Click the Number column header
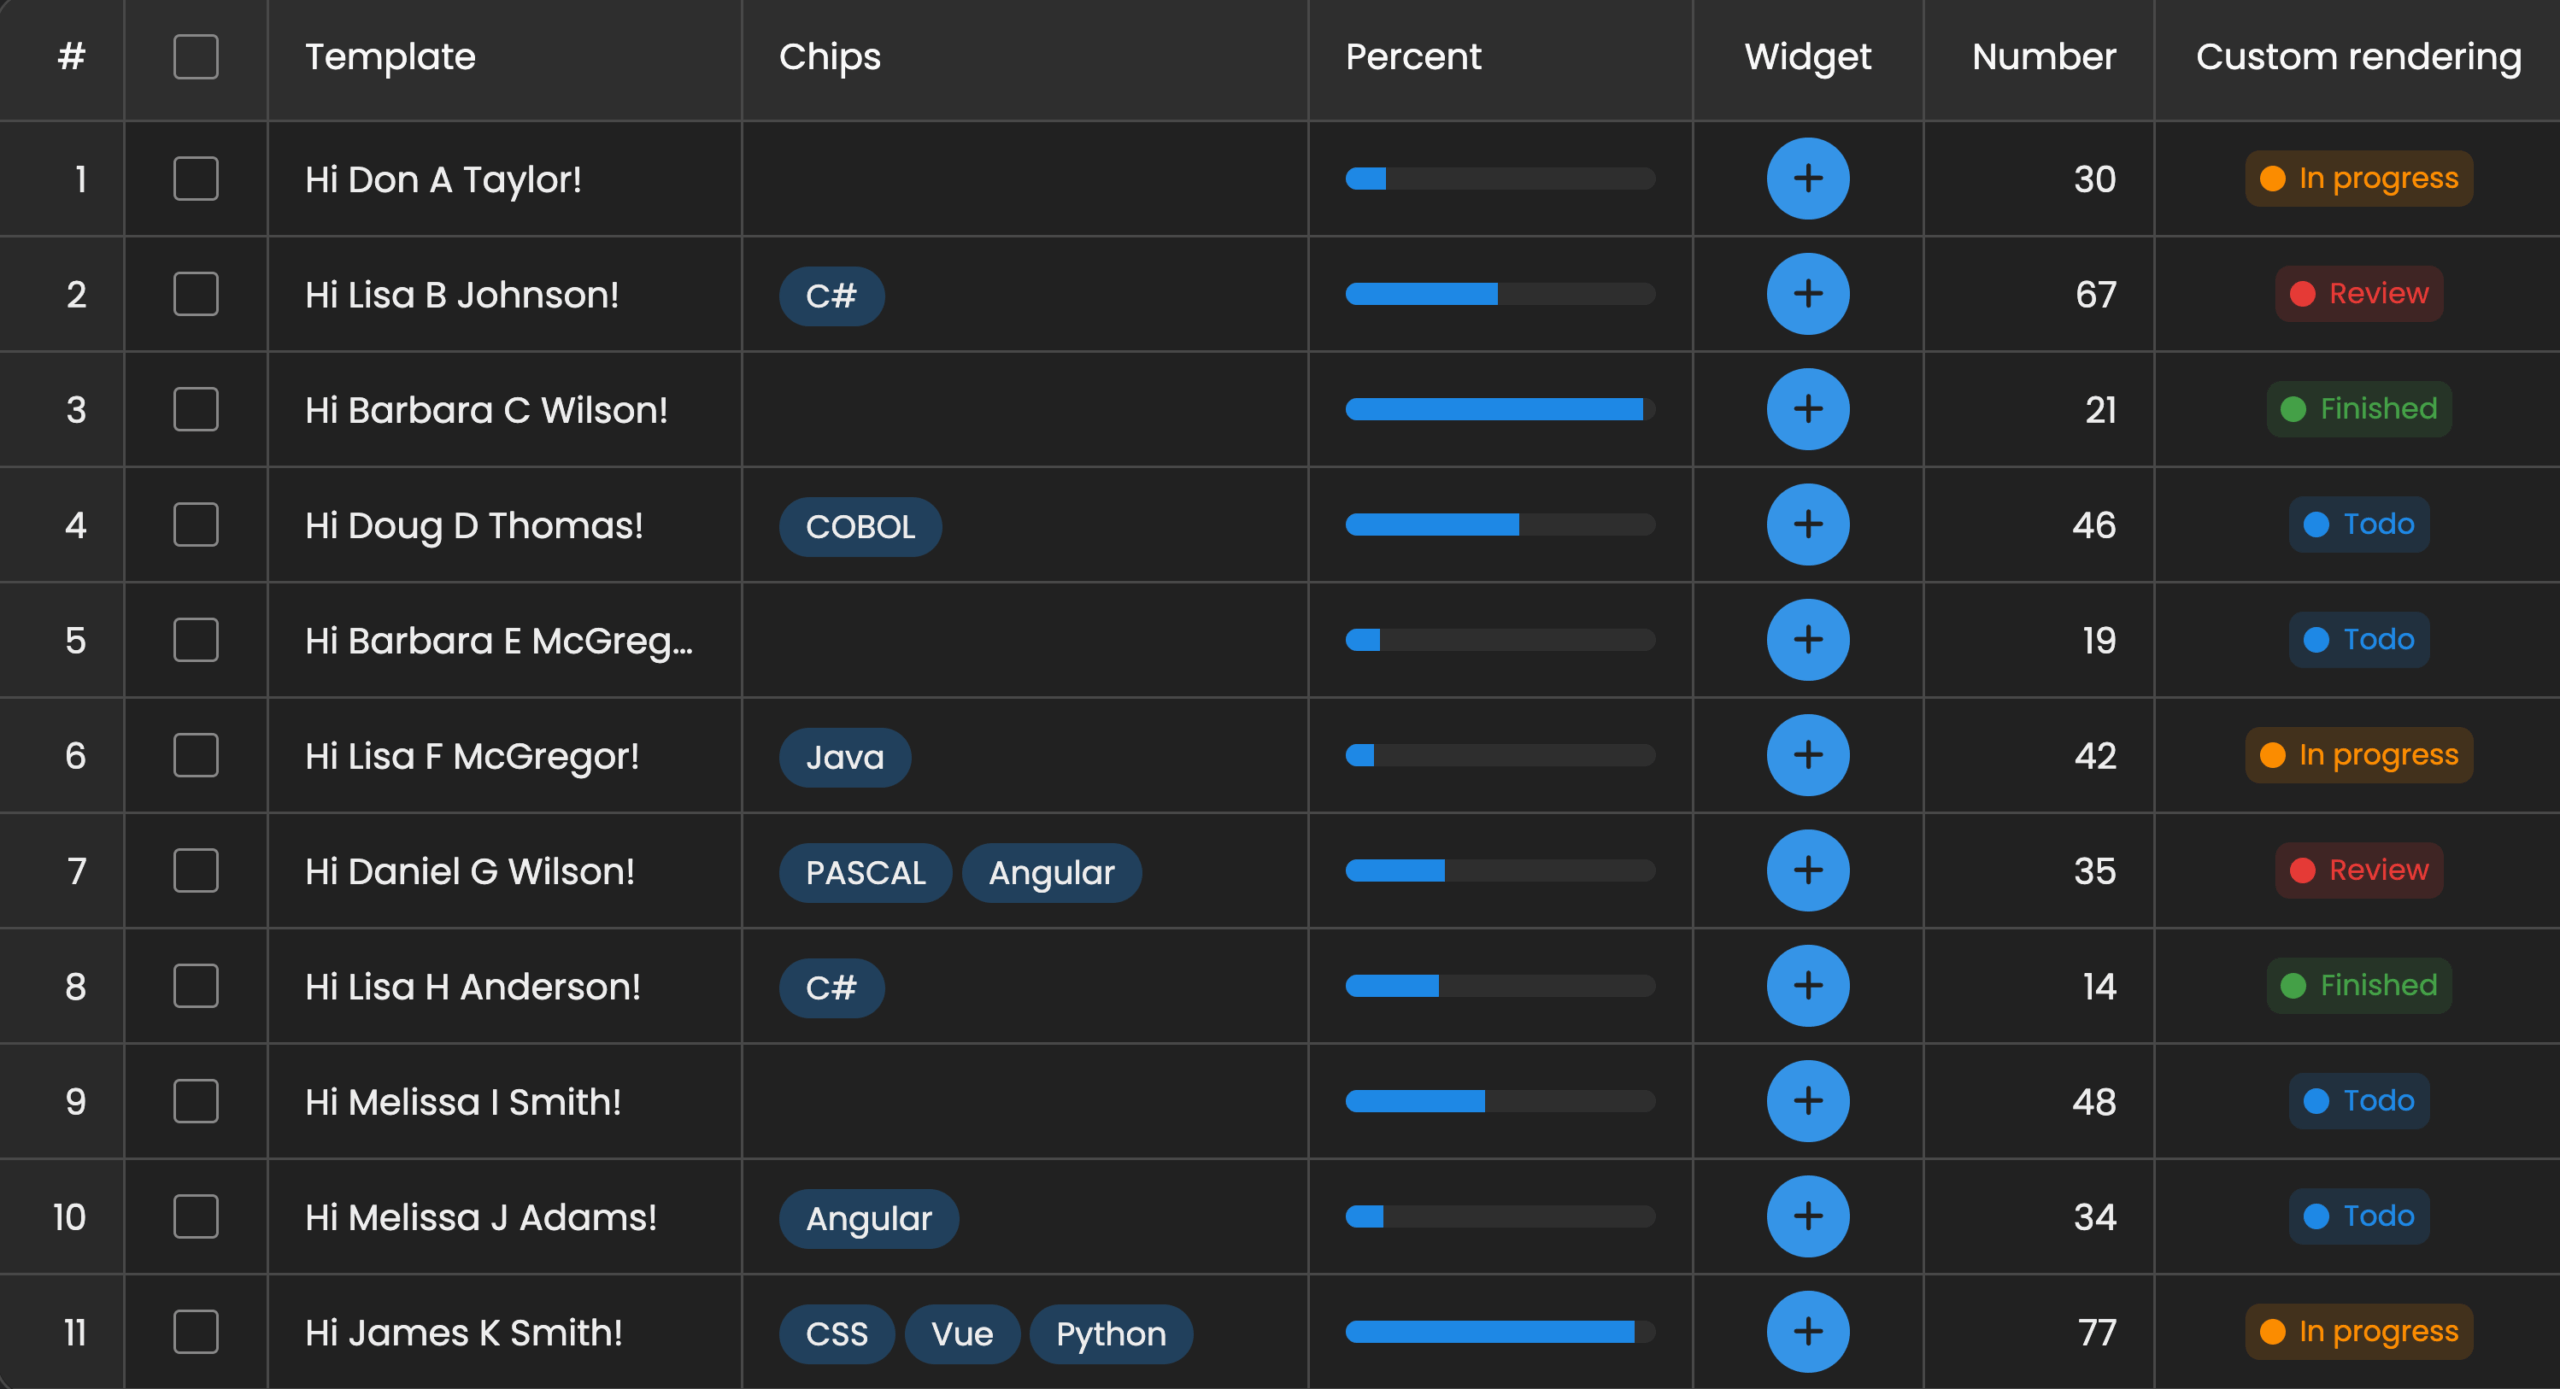Viewport: 2560px width, 1389px height. [2043, 57]
